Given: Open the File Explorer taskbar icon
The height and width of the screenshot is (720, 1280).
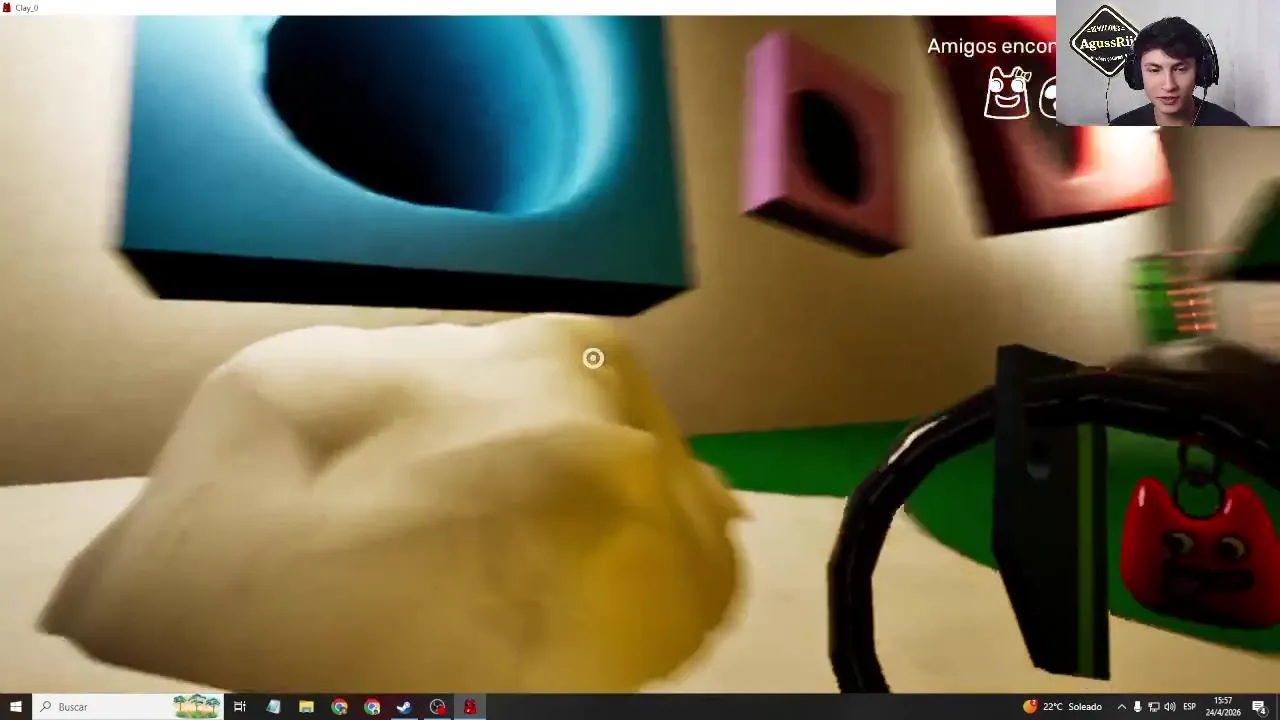Looking at the screenshot, I should 306,707.
